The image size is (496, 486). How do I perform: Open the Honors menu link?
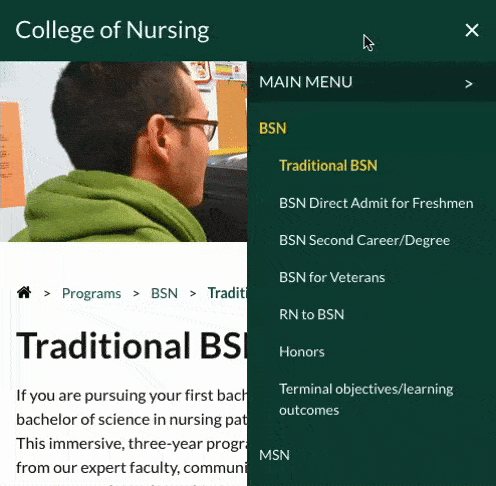302,352
